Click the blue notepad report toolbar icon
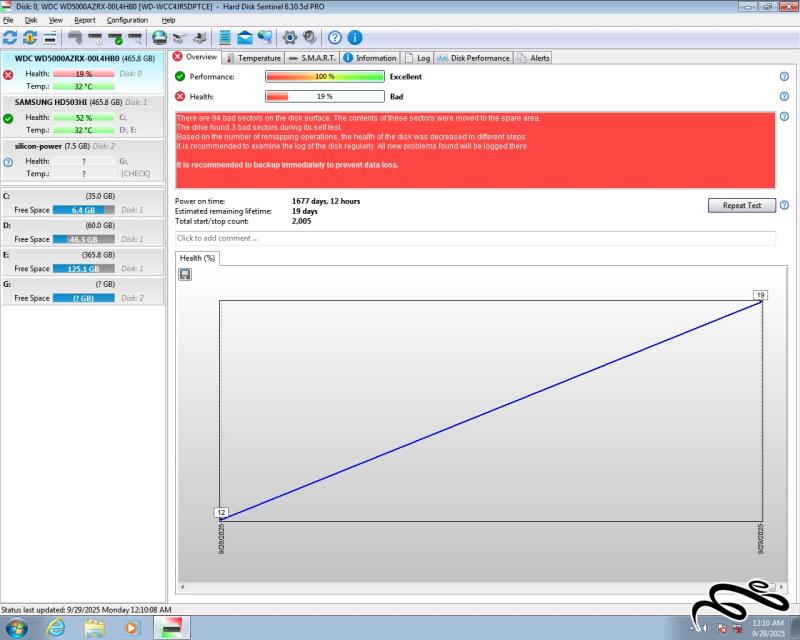The image size is (800, 640). pos(225,38)
